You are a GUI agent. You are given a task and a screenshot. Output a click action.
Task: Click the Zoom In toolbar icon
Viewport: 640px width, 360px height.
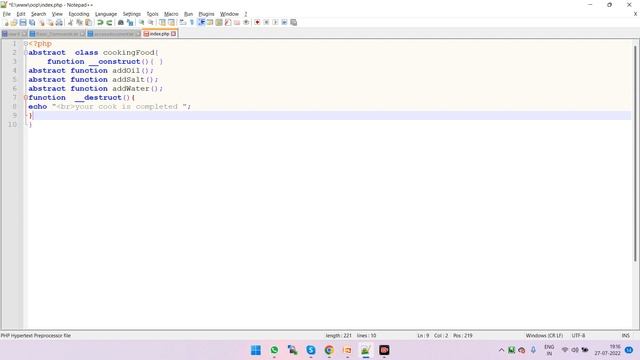tap(142, 22)
